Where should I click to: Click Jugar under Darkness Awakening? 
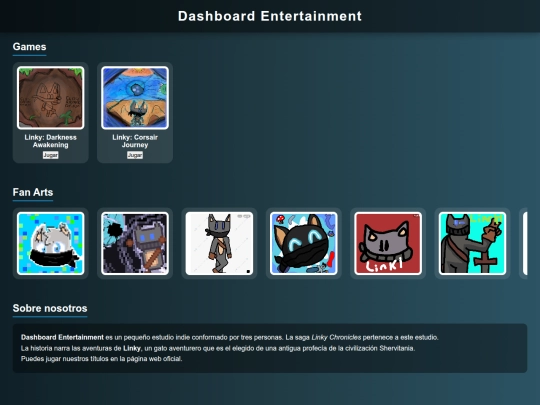(x=51, y=155)
